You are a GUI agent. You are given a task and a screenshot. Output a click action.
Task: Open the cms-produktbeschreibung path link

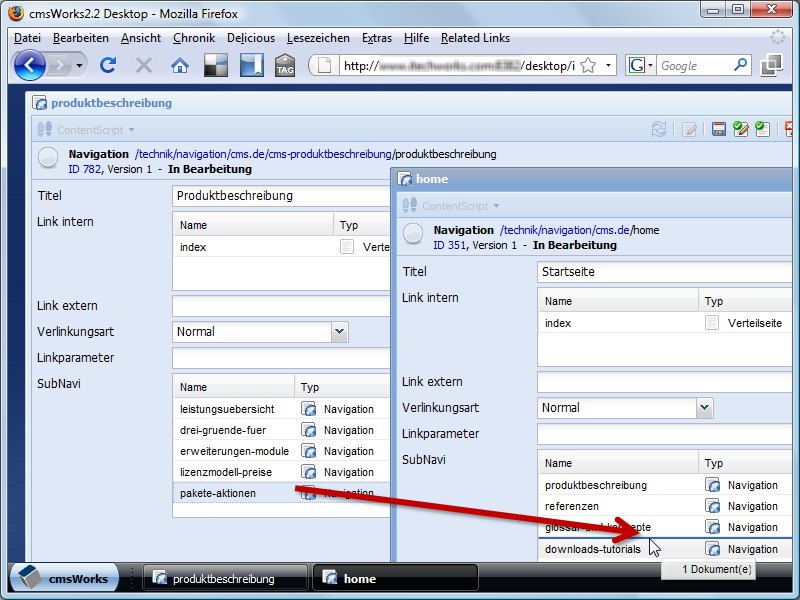[x=330, y=154]
